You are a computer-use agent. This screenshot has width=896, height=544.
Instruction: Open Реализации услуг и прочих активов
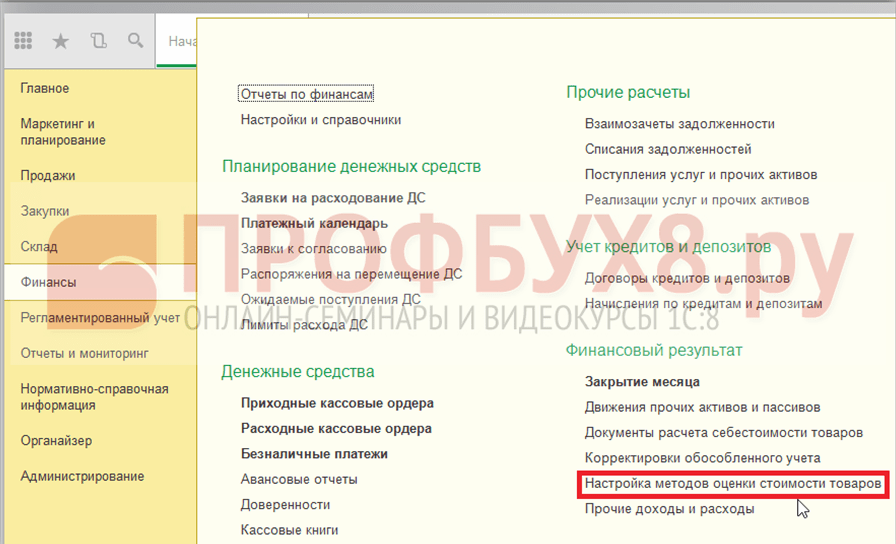tap(697, 200)
